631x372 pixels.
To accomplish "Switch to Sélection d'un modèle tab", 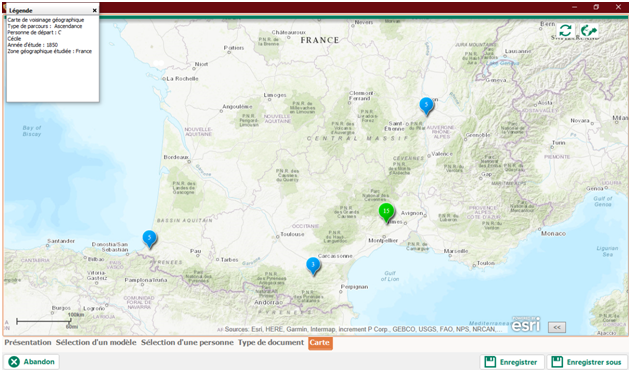I will 96,343.
